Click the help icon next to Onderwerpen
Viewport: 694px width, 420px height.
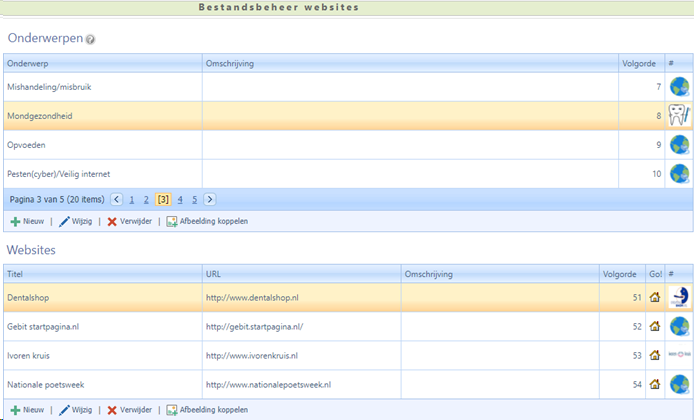[91, 40]
